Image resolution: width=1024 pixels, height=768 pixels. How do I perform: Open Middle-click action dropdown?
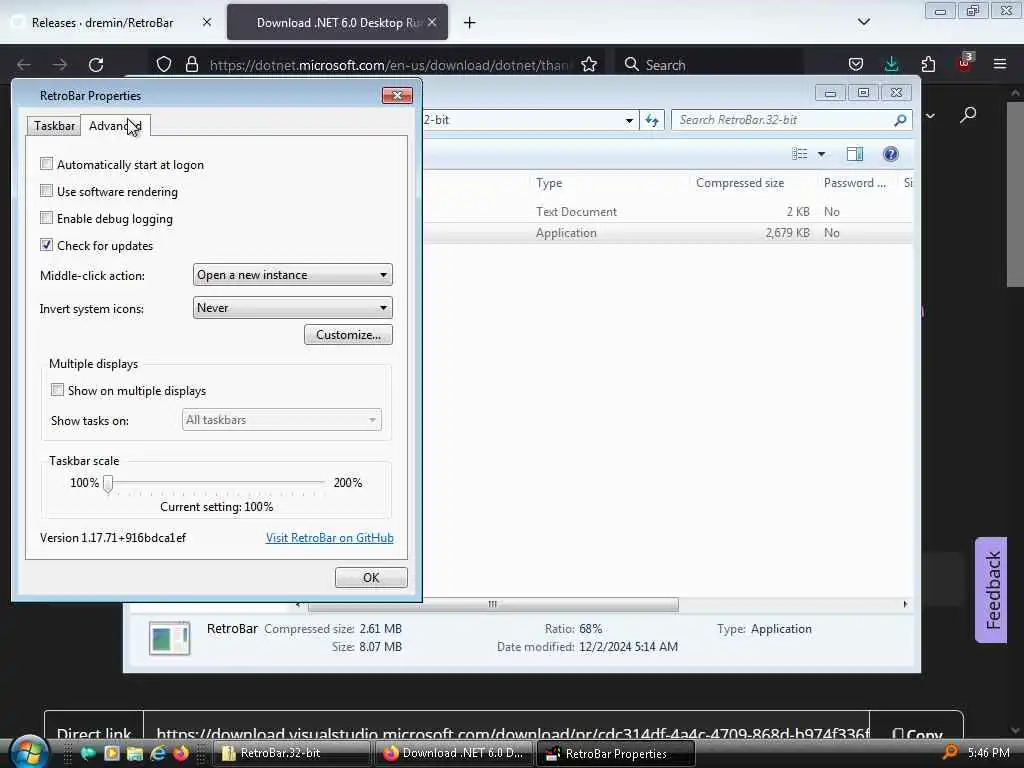point(293,275)
